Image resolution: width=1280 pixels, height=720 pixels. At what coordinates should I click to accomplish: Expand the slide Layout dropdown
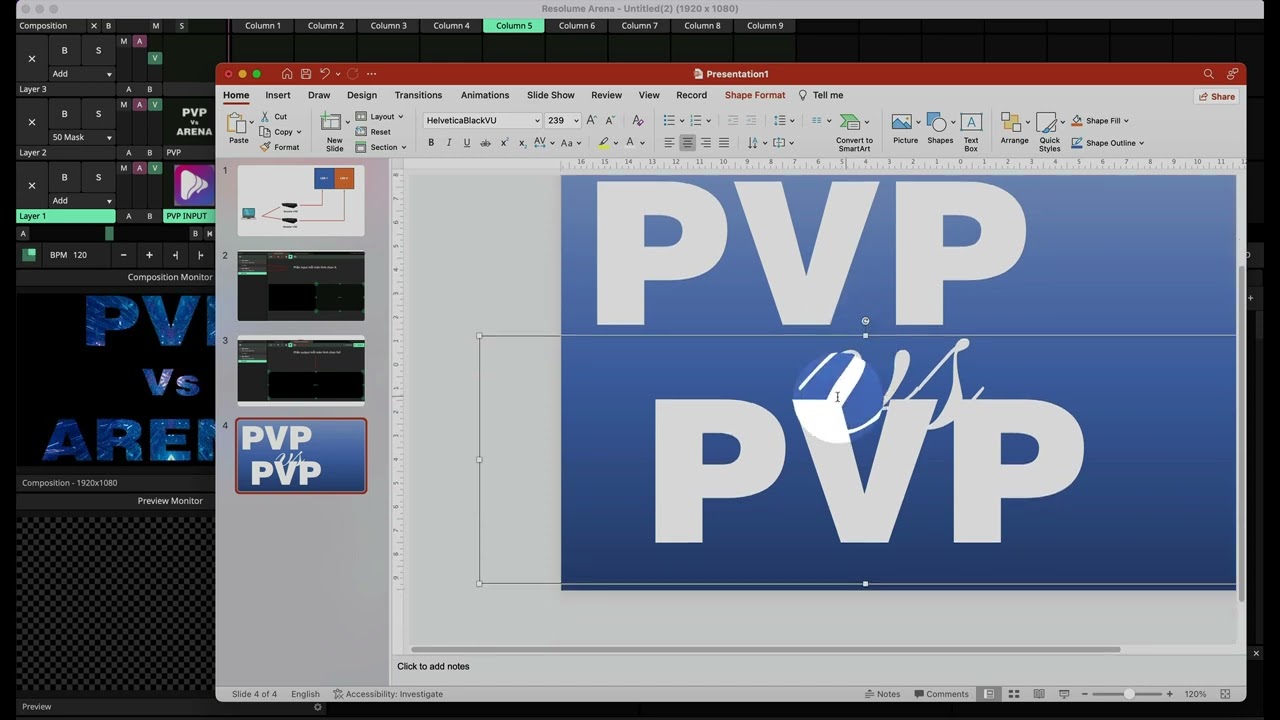[x=379, y=117]
